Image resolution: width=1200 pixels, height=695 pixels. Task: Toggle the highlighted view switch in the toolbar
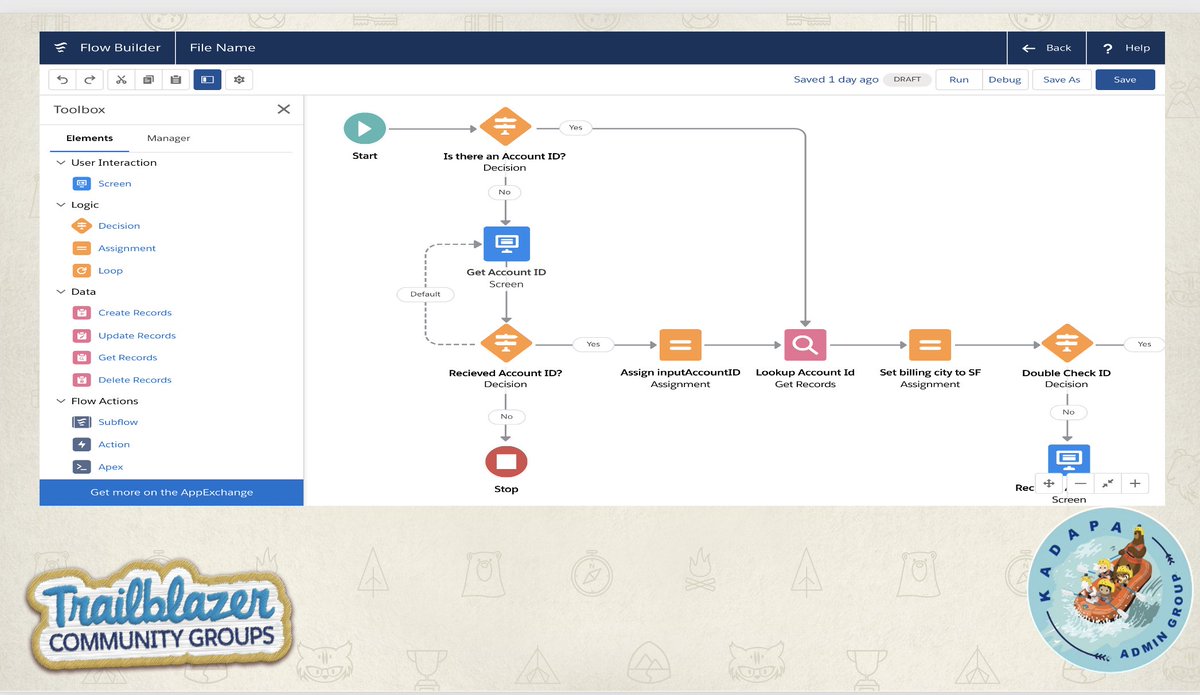(207, 79)
